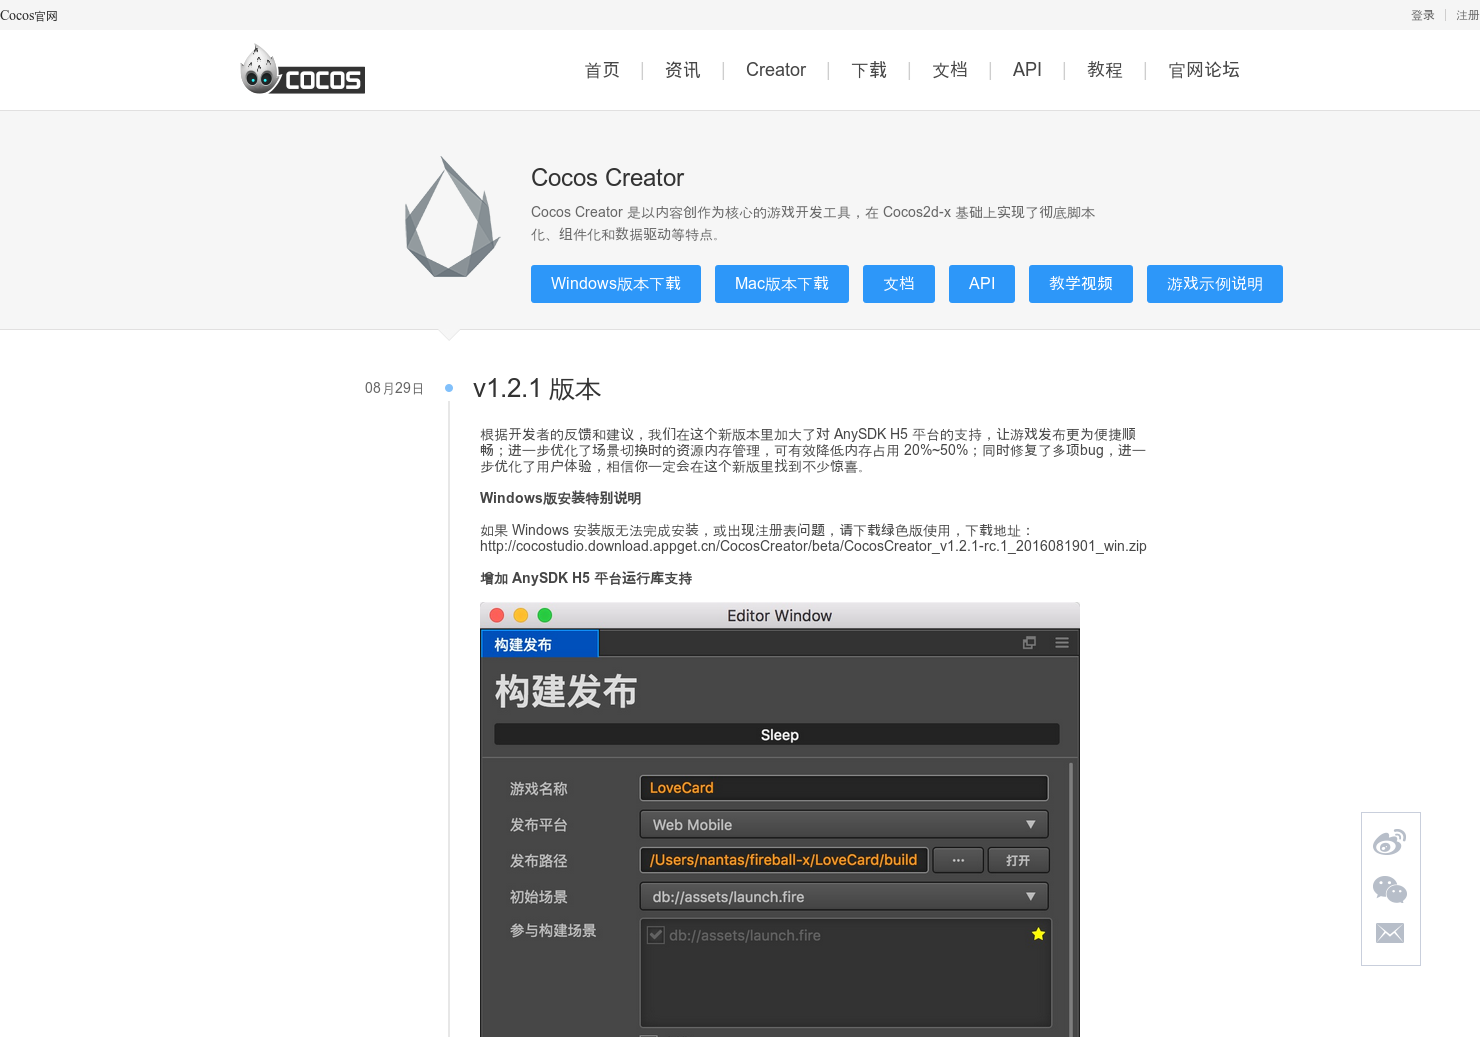Viewport: 1480px width, 1037px height.
Task: Share via the Weibo icon
Action: pyautogui.click(x=1390, y=843)
